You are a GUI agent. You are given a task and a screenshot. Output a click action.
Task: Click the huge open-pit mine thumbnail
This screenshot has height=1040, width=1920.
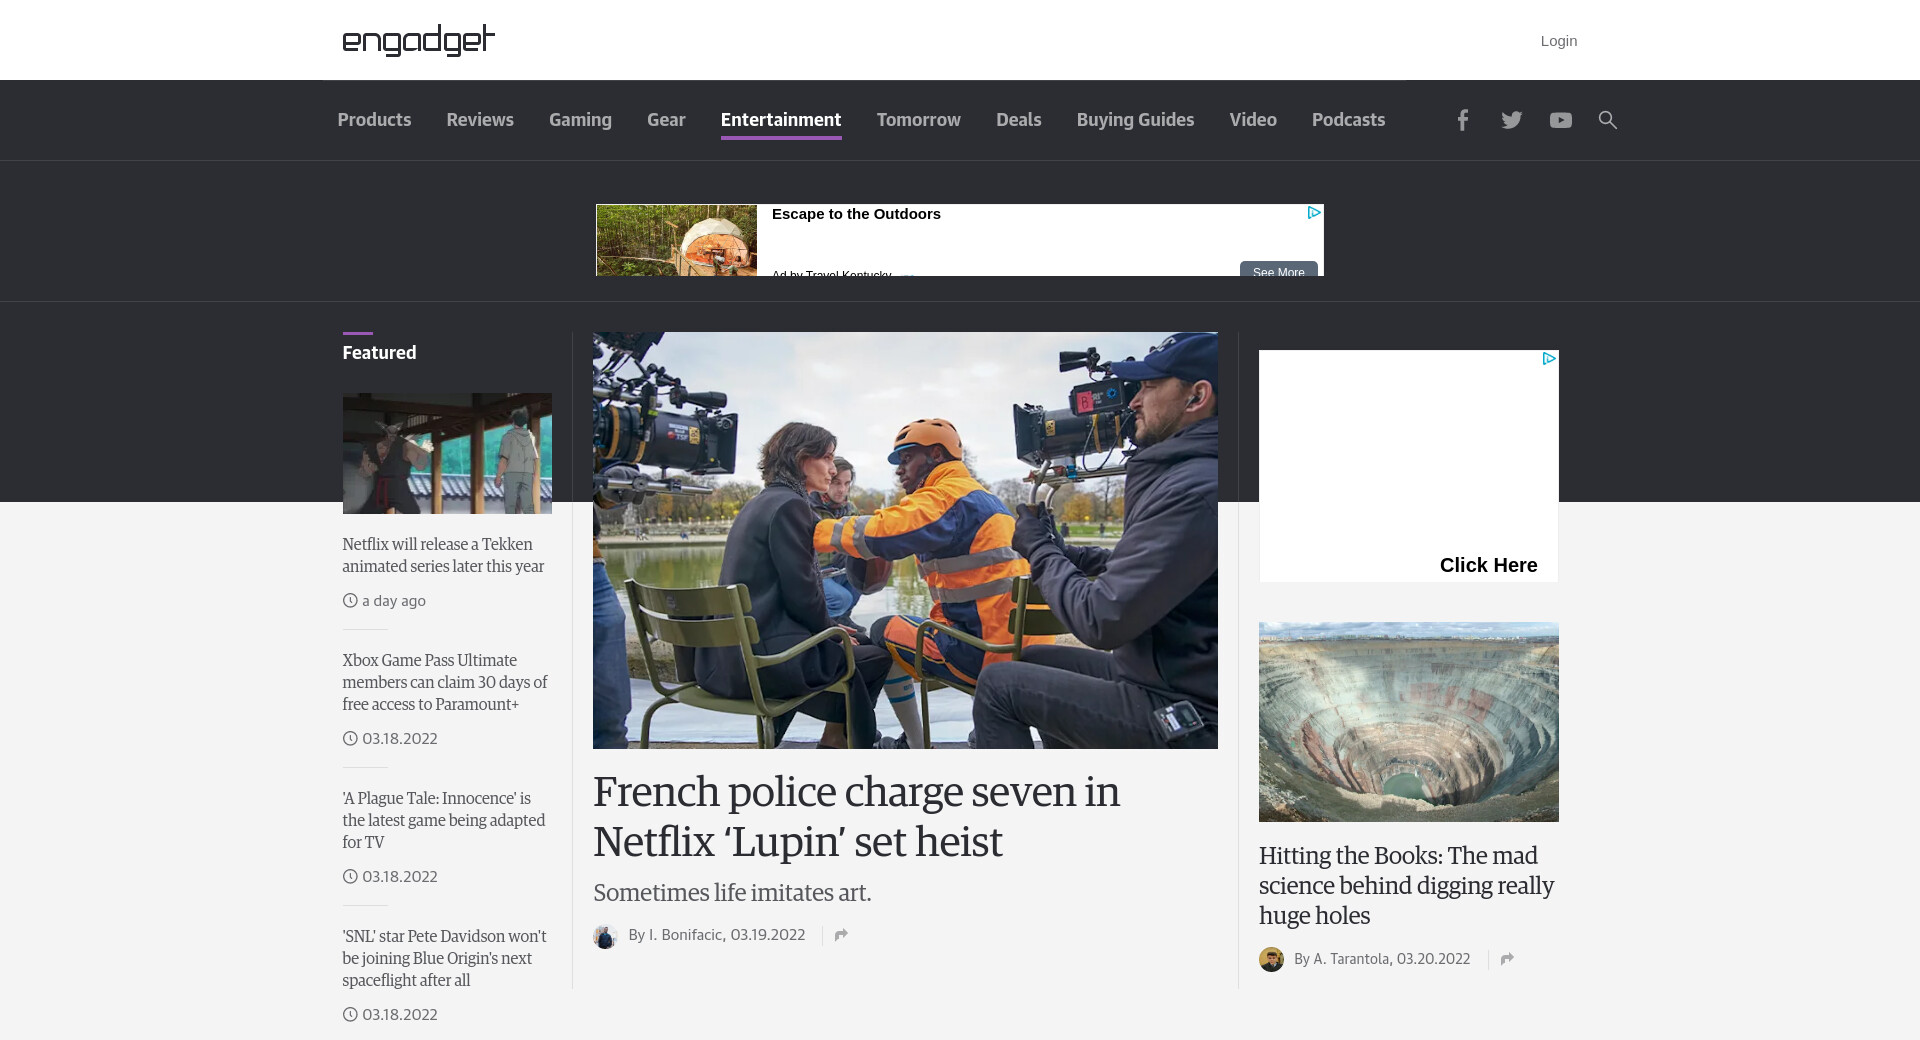click(x=1408, y=722)
